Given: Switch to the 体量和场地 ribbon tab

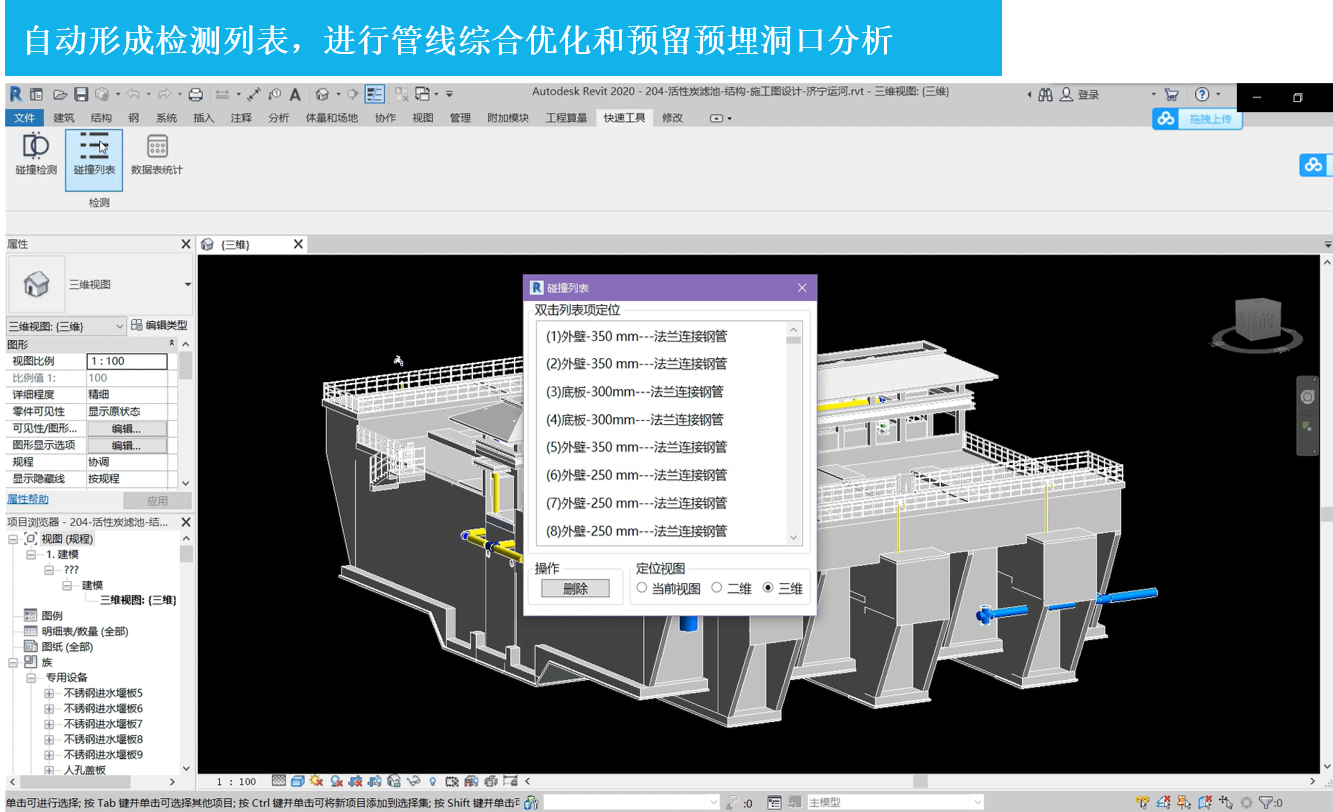Looking at the screenshot, I should 331,118.
